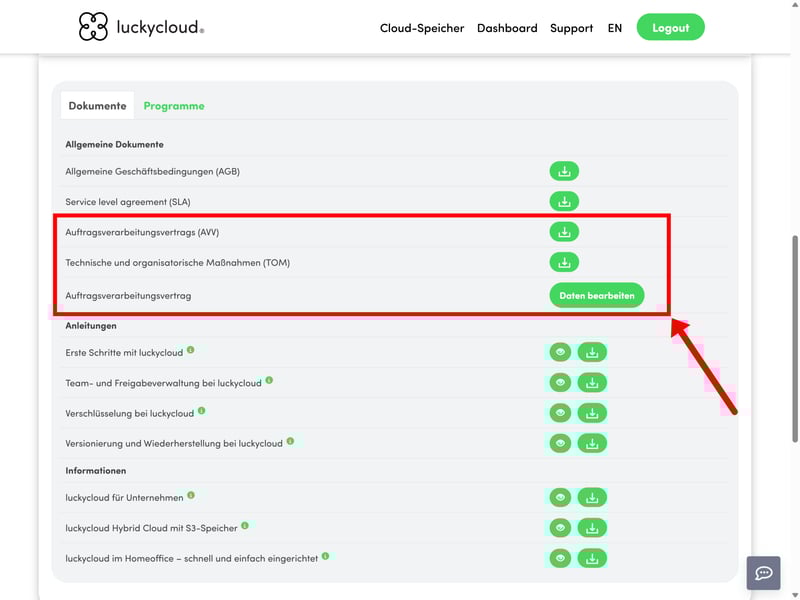Download luckycloud im Homeoffice info
This screenshot has width=800, height=600.
[x=592, y=558]
